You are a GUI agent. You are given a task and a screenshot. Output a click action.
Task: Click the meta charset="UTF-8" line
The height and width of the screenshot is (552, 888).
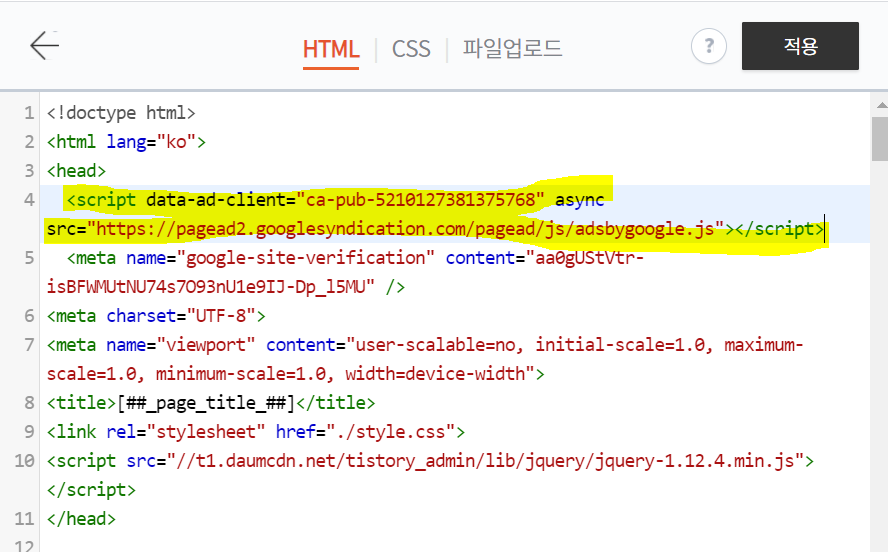point(156,316)
